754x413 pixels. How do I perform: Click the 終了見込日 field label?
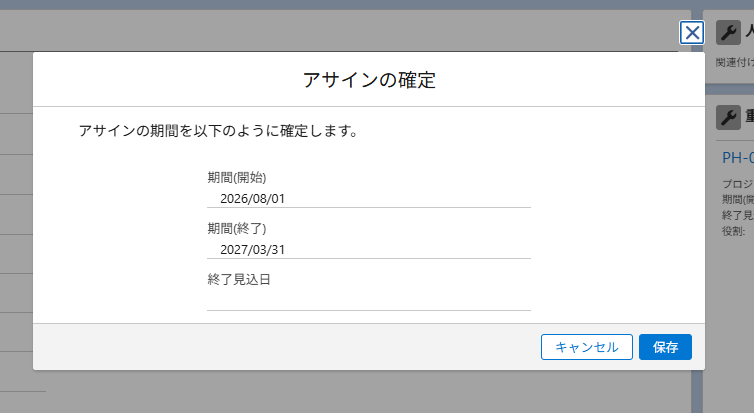[x=239, y=279]
